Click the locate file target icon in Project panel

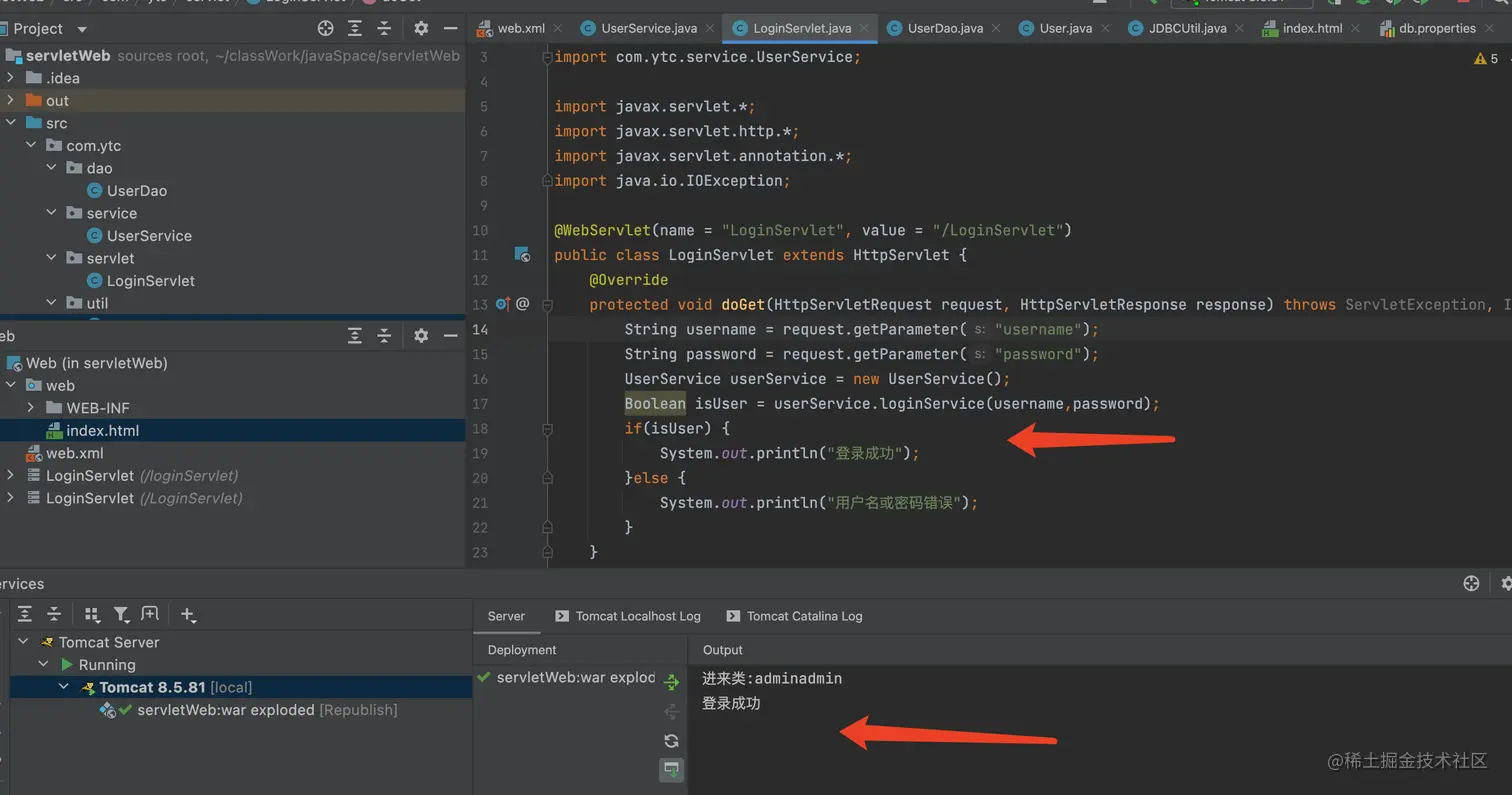[x=325, y=29]
